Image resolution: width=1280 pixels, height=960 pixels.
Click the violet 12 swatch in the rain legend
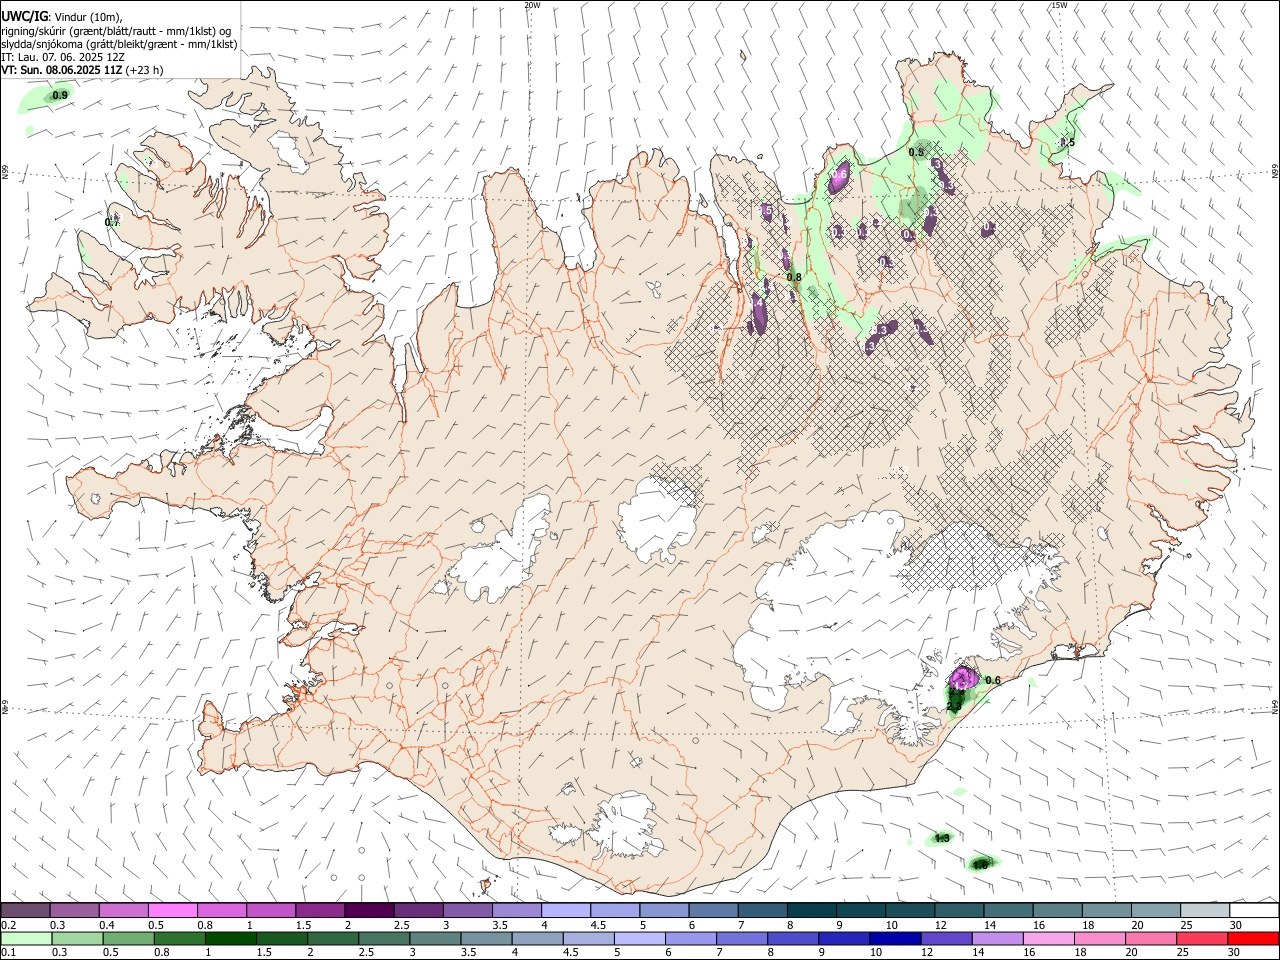coord(947,938)
